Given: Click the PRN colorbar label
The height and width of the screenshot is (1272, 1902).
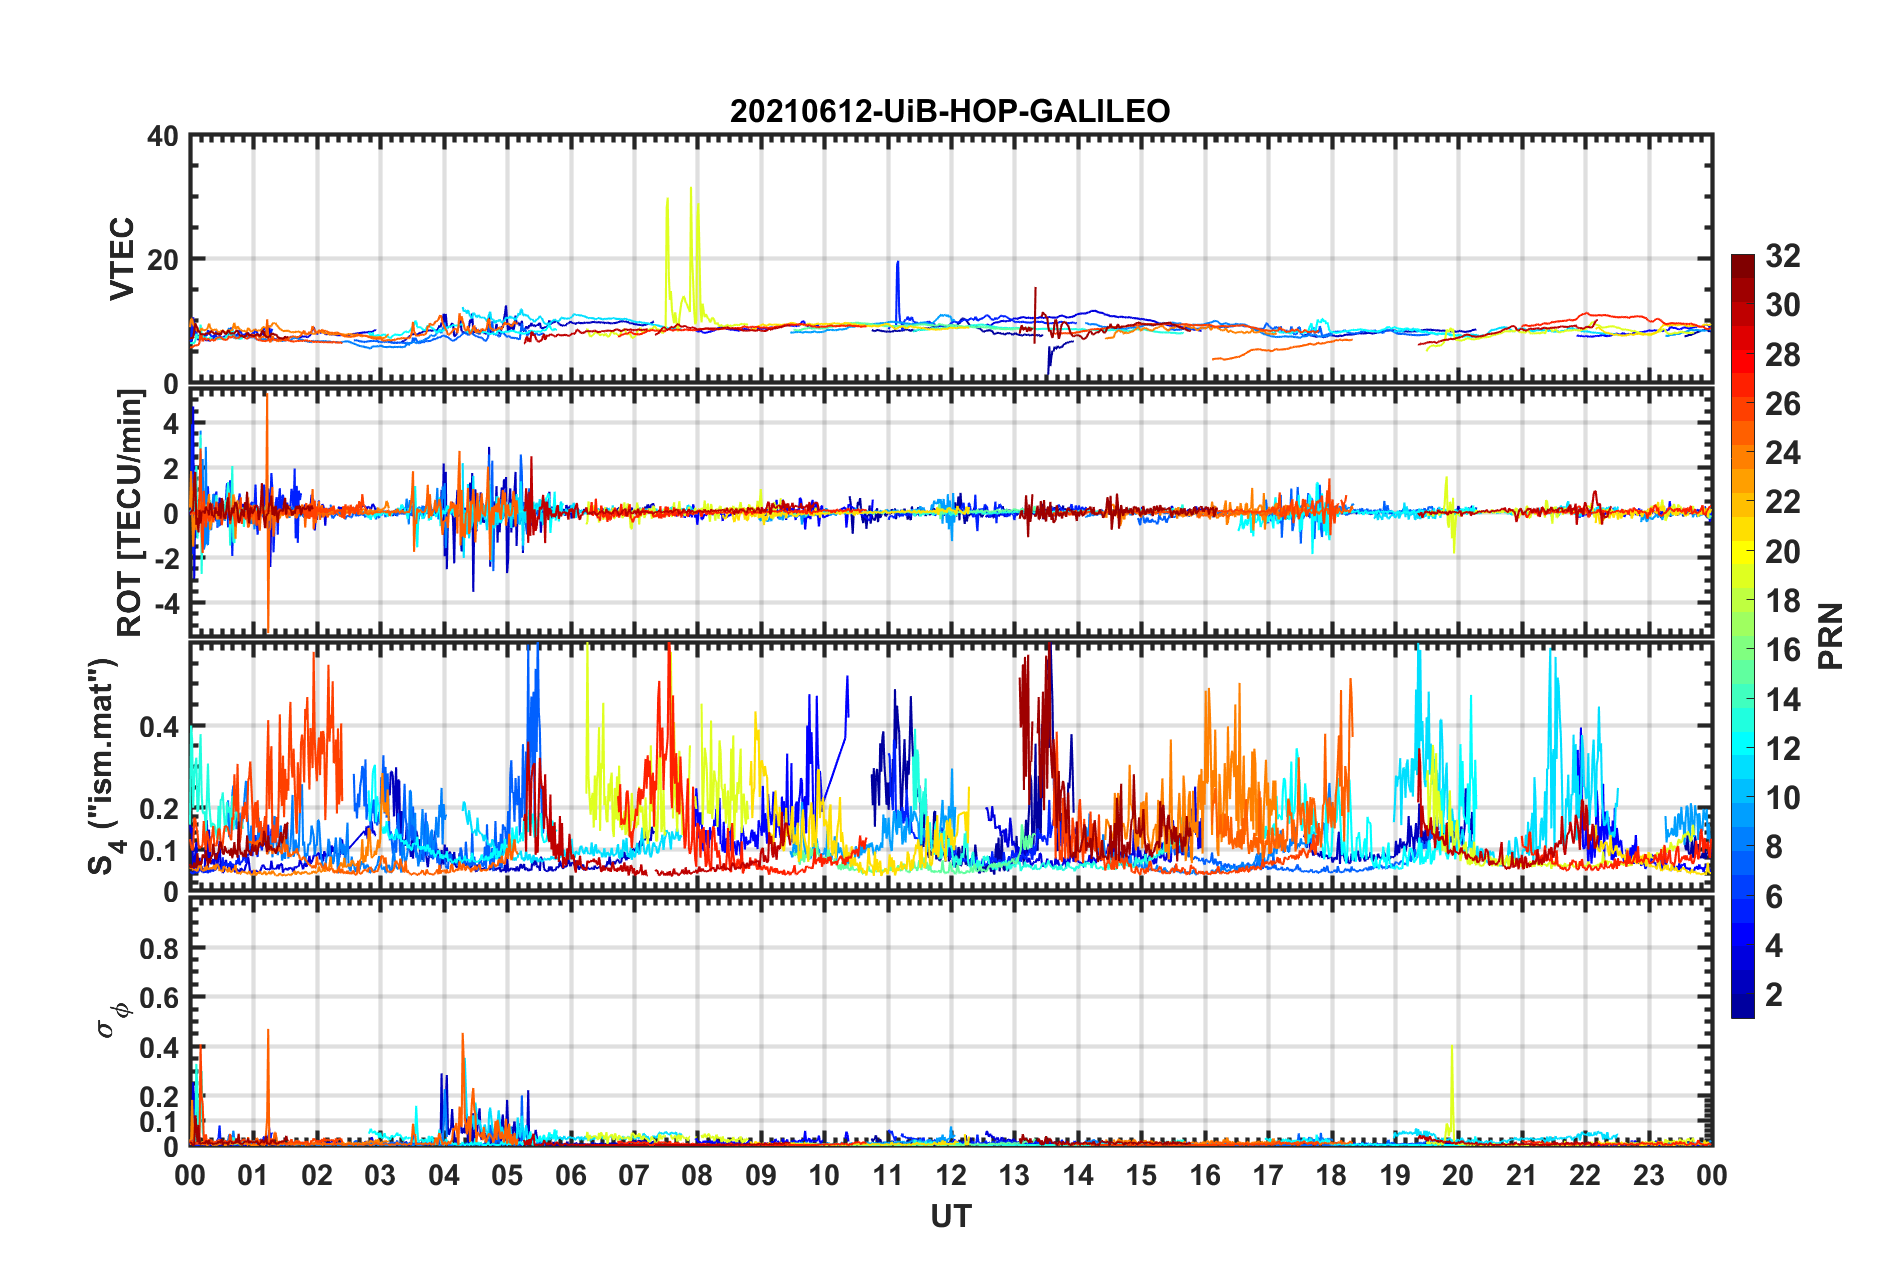Looking at the screenshot, I should tap(1830, 636).
